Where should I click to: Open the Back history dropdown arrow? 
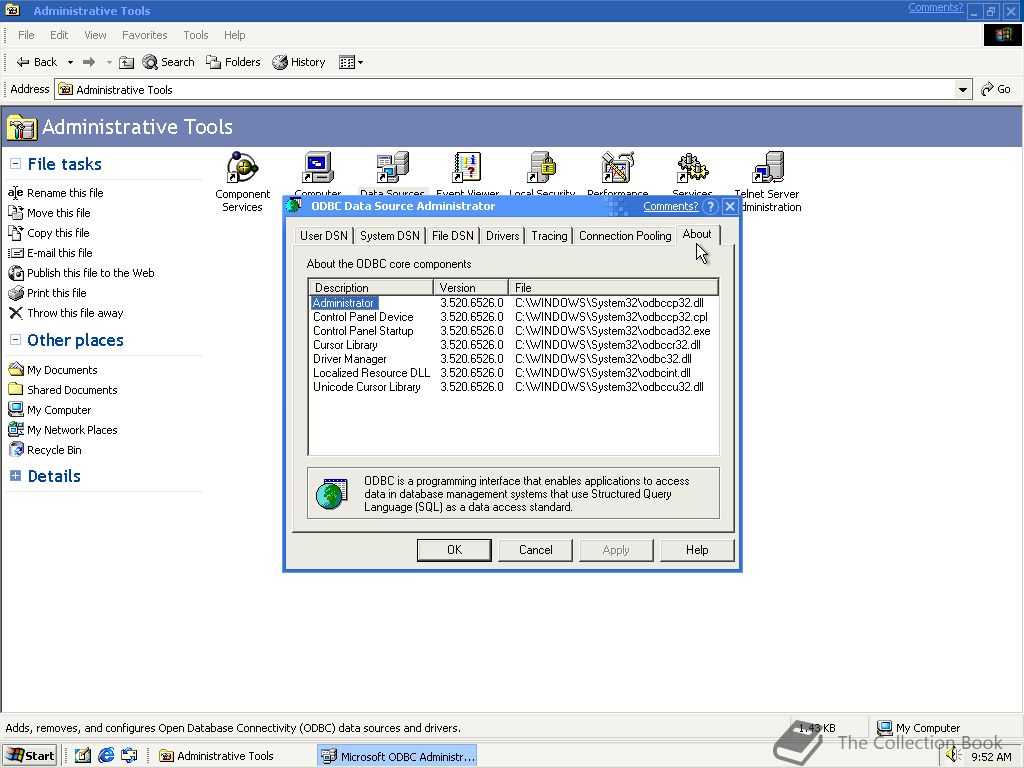tap(70, 63)
